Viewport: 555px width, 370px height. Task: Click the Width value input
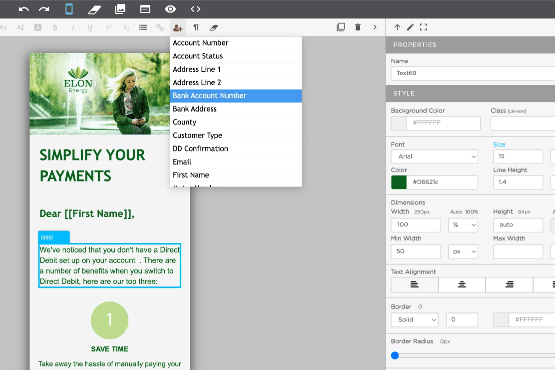(416, 225)
